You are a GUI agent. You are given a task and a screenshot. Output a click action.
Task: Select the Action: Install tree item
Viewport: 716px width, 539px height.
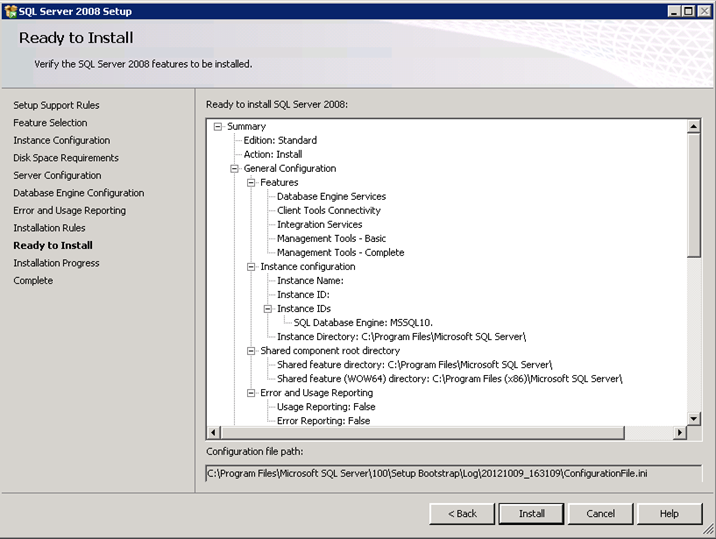273,154
